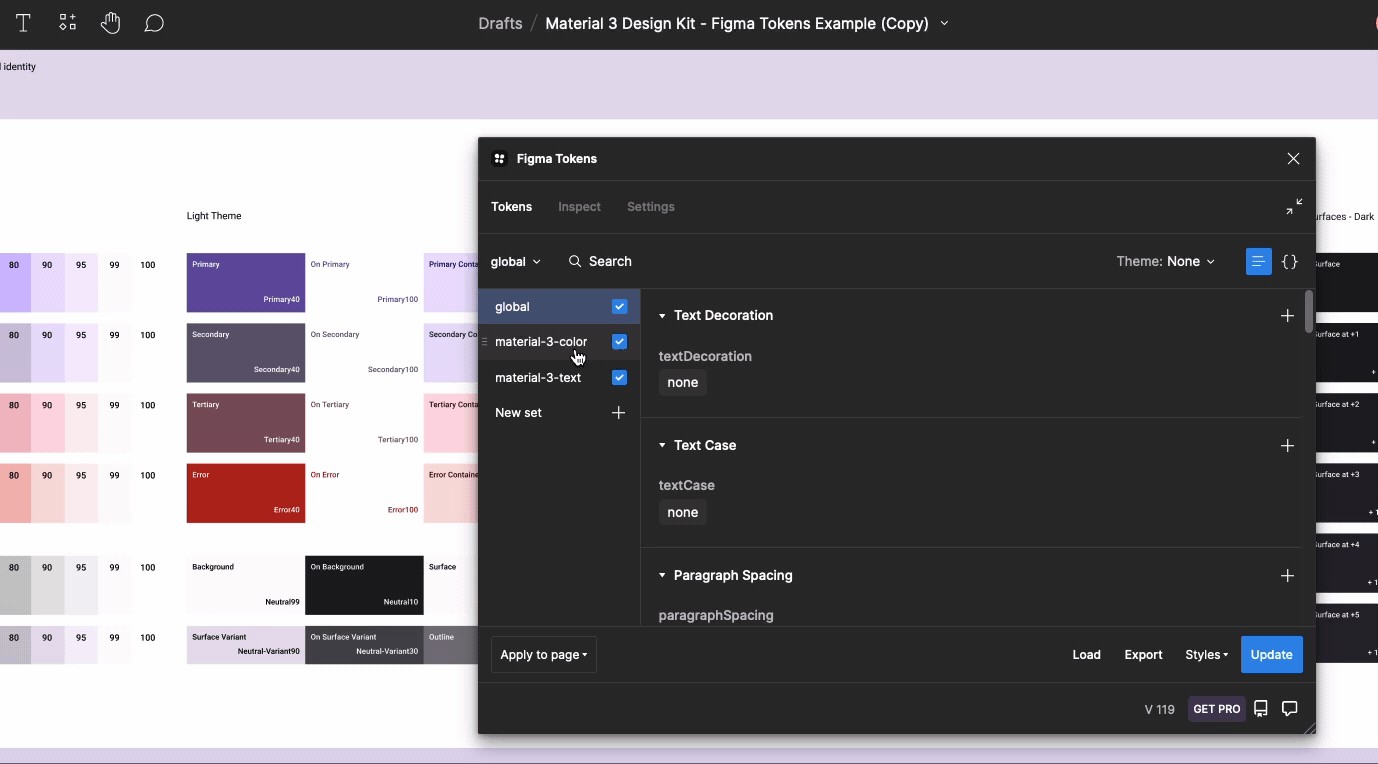Switch to list view icon
The height and width of the screenshot is (764, 1378).
[x=1258, y=261]
